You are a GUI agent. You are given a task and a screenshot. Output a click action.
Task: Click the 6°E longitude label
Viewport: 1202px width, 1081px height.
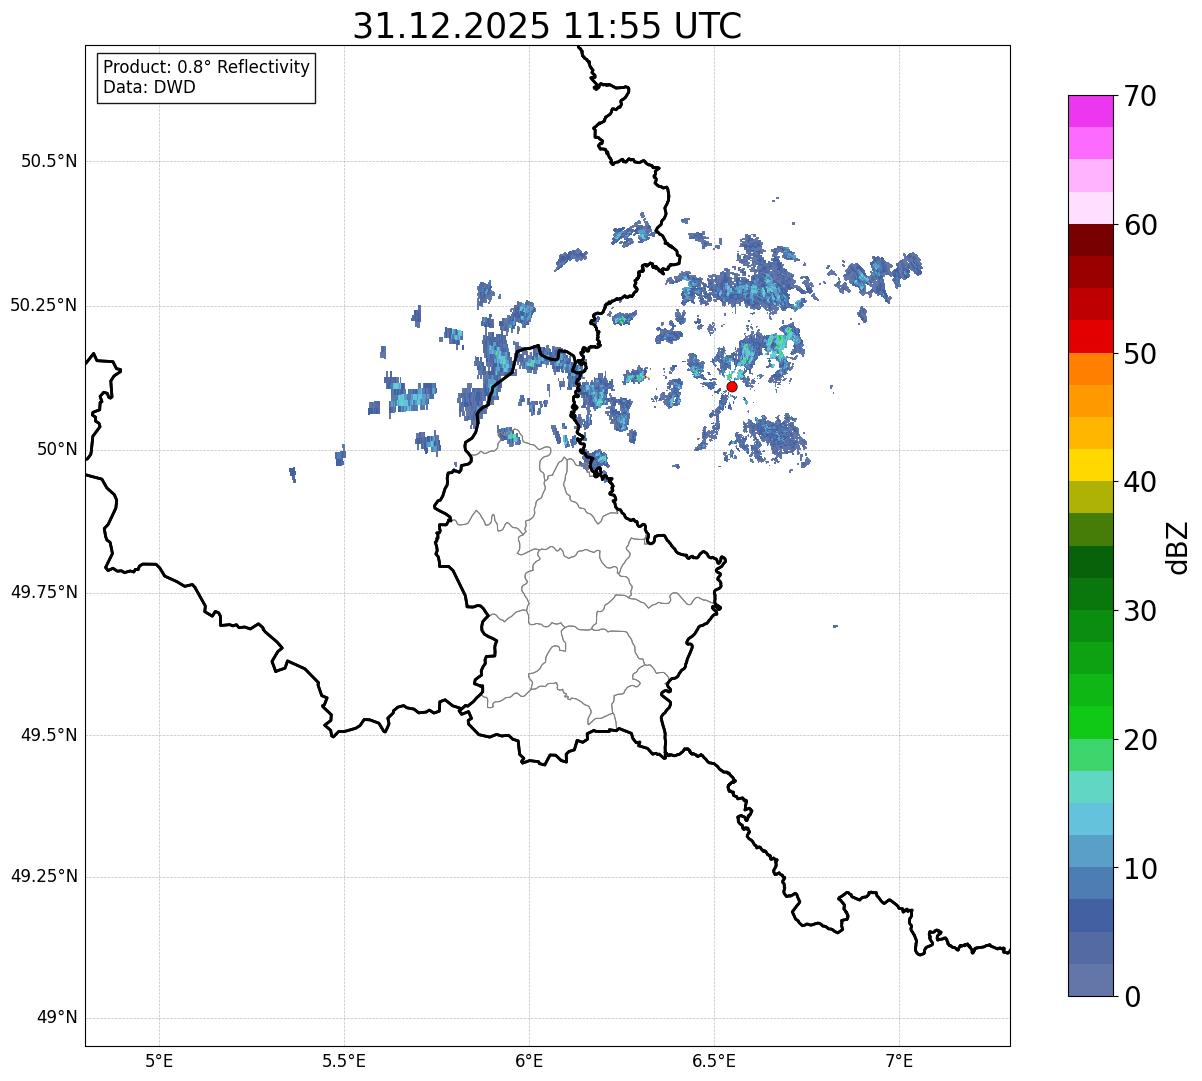click(x=529, y=1060)
